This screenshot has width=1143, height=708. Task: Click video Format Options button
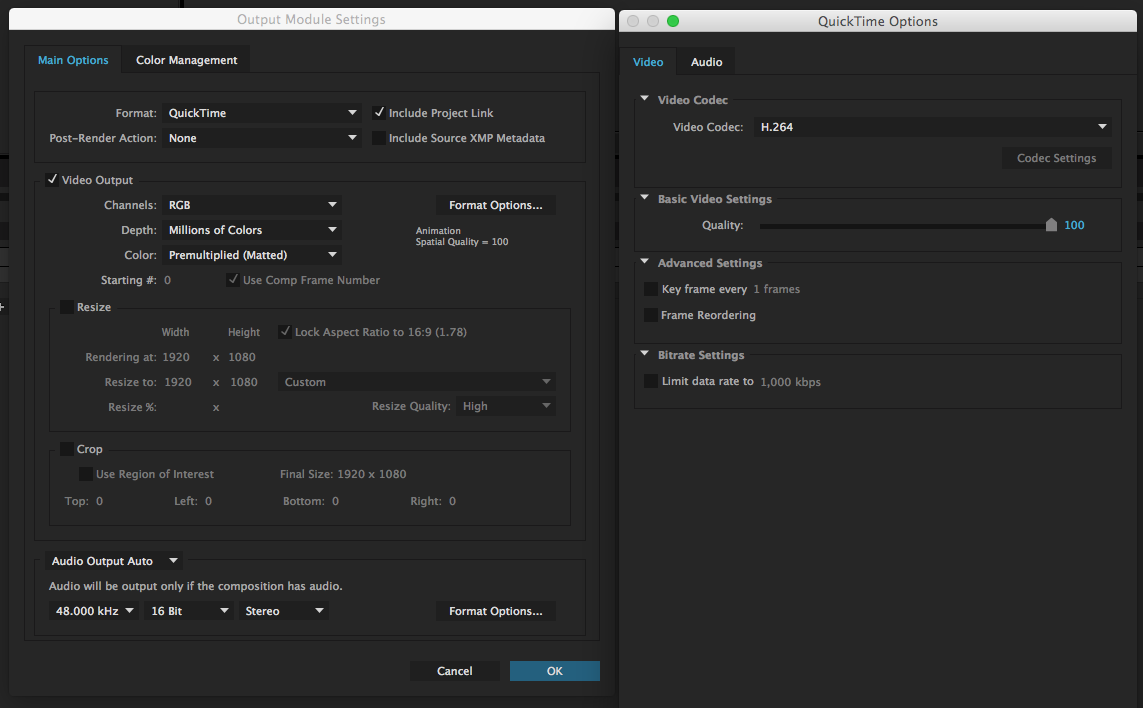click(x=496, y=205)
